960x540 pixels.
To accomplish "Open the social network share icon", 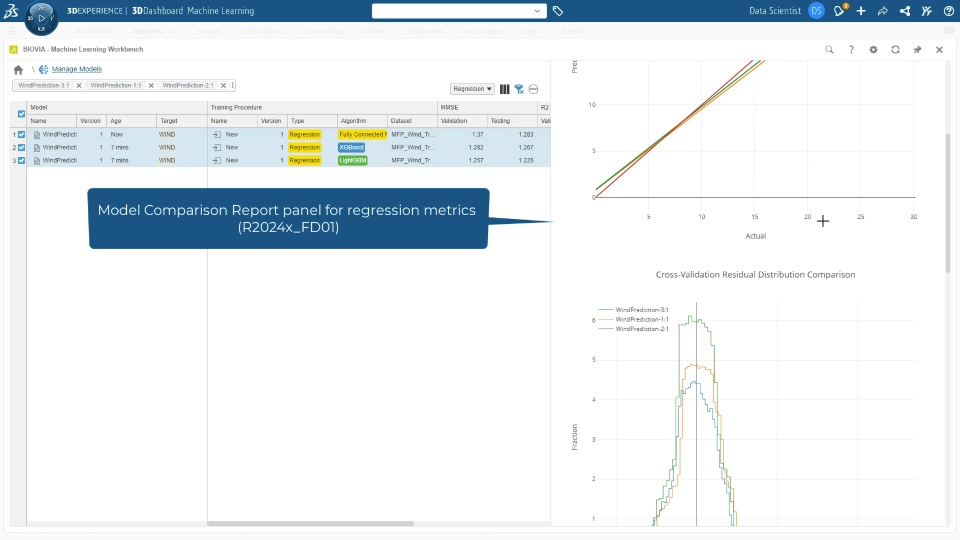I will 905,11.
